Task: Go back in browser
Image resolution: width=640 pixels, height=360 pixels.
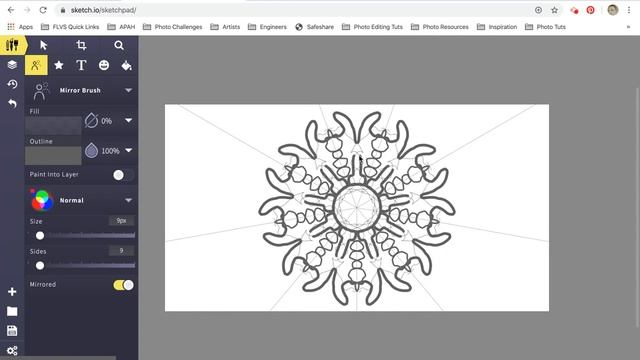Action: click(11, 10)
